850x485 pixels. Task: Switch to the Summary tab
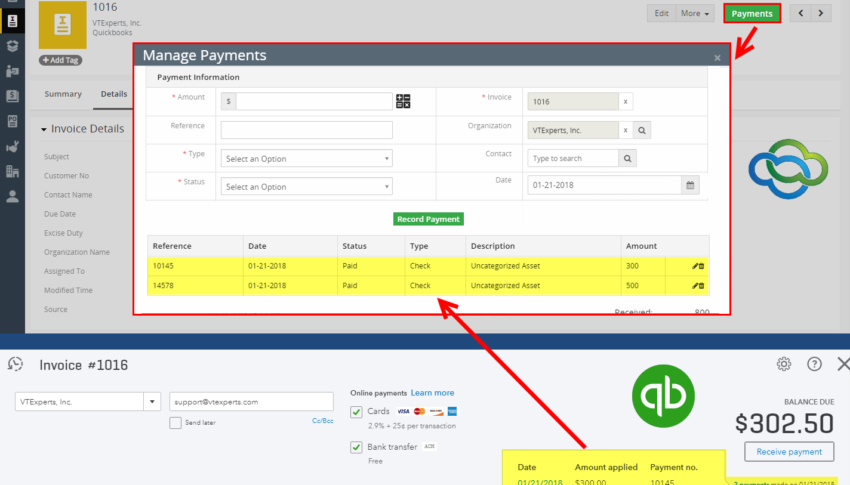click(x=63, y=94)
